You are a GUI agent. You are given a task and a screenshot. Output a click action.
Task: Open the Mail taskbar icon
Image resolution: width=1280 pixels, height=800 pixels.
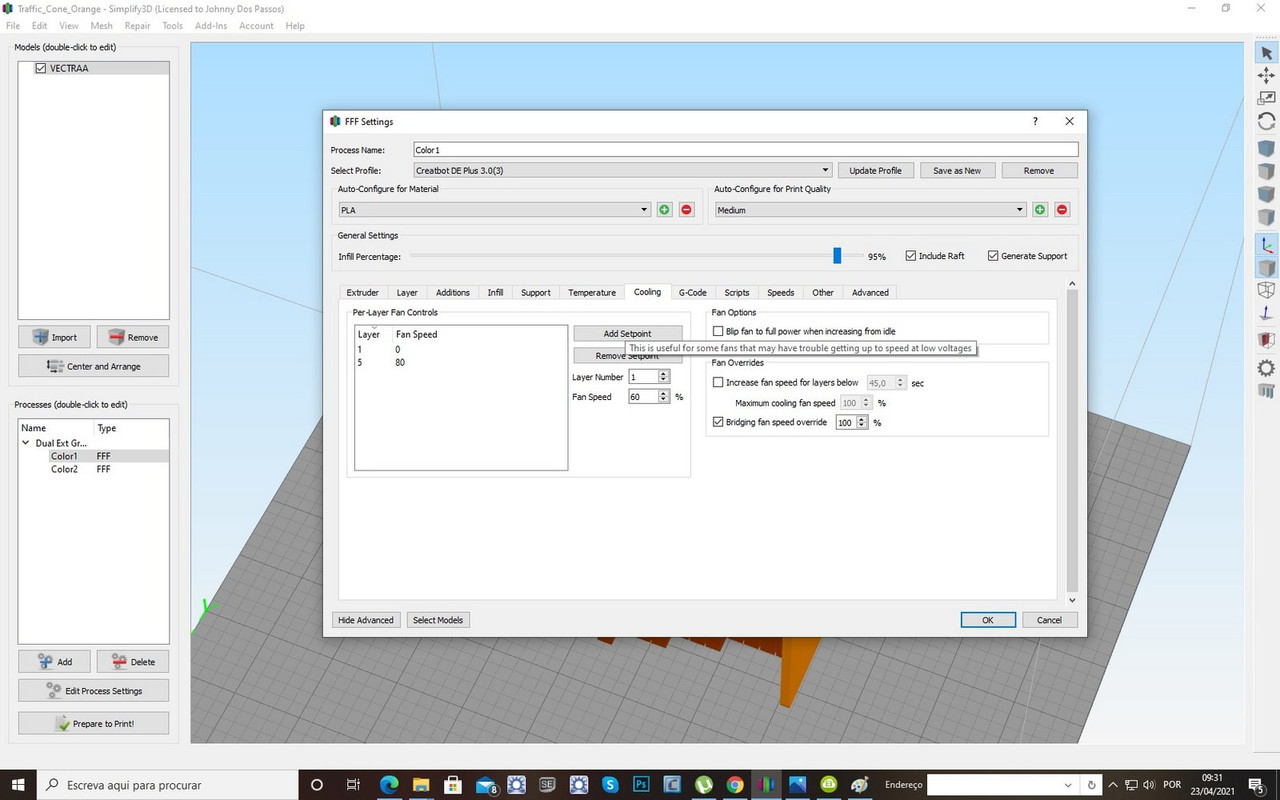[485, 785]
